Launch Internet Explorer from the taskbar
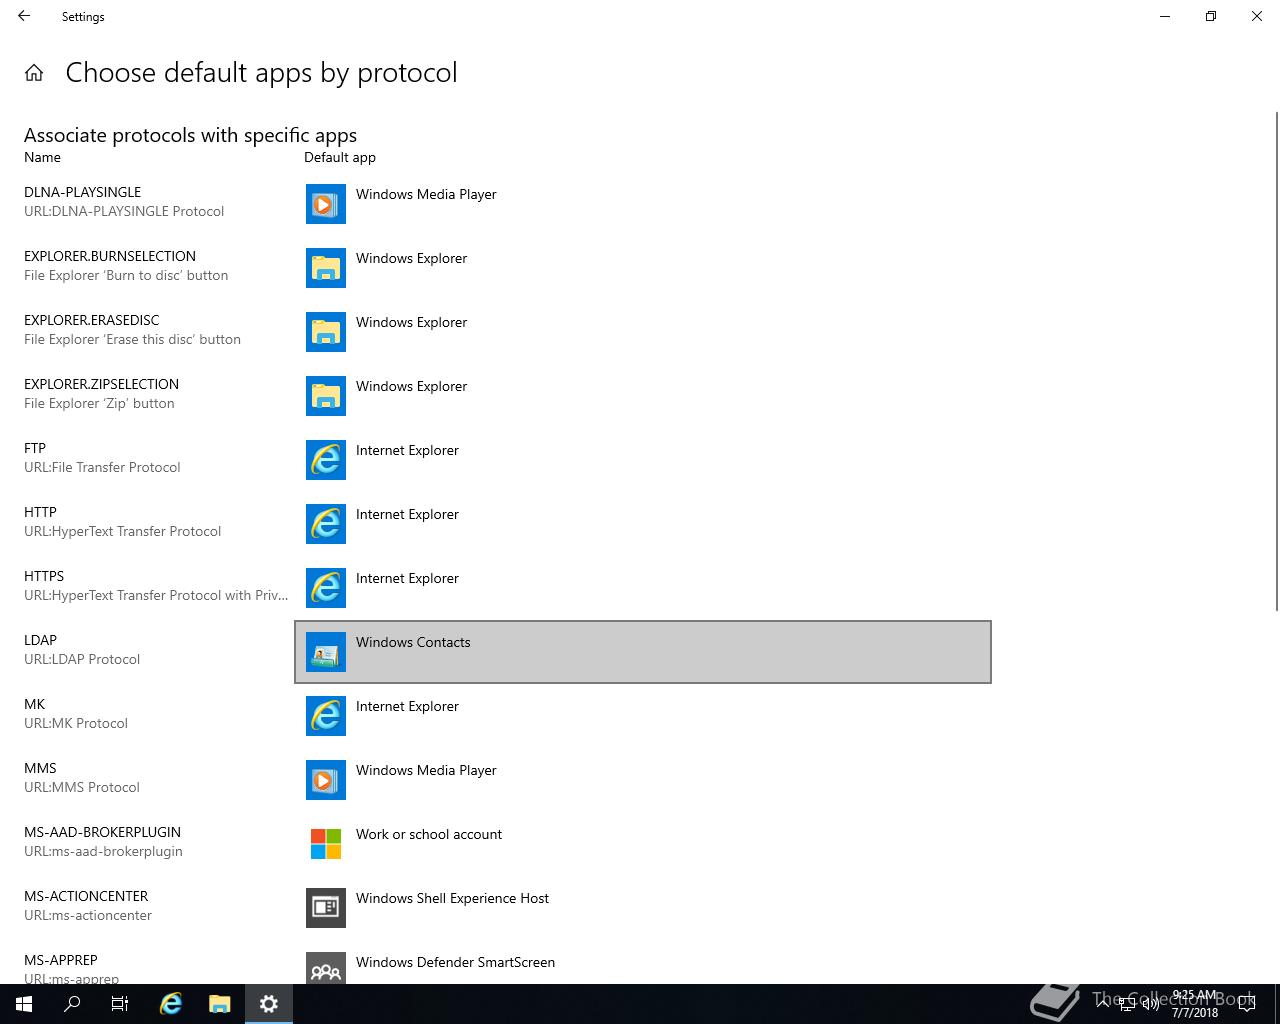This screenshot has height=1024, width=1280. (171, 1004)
